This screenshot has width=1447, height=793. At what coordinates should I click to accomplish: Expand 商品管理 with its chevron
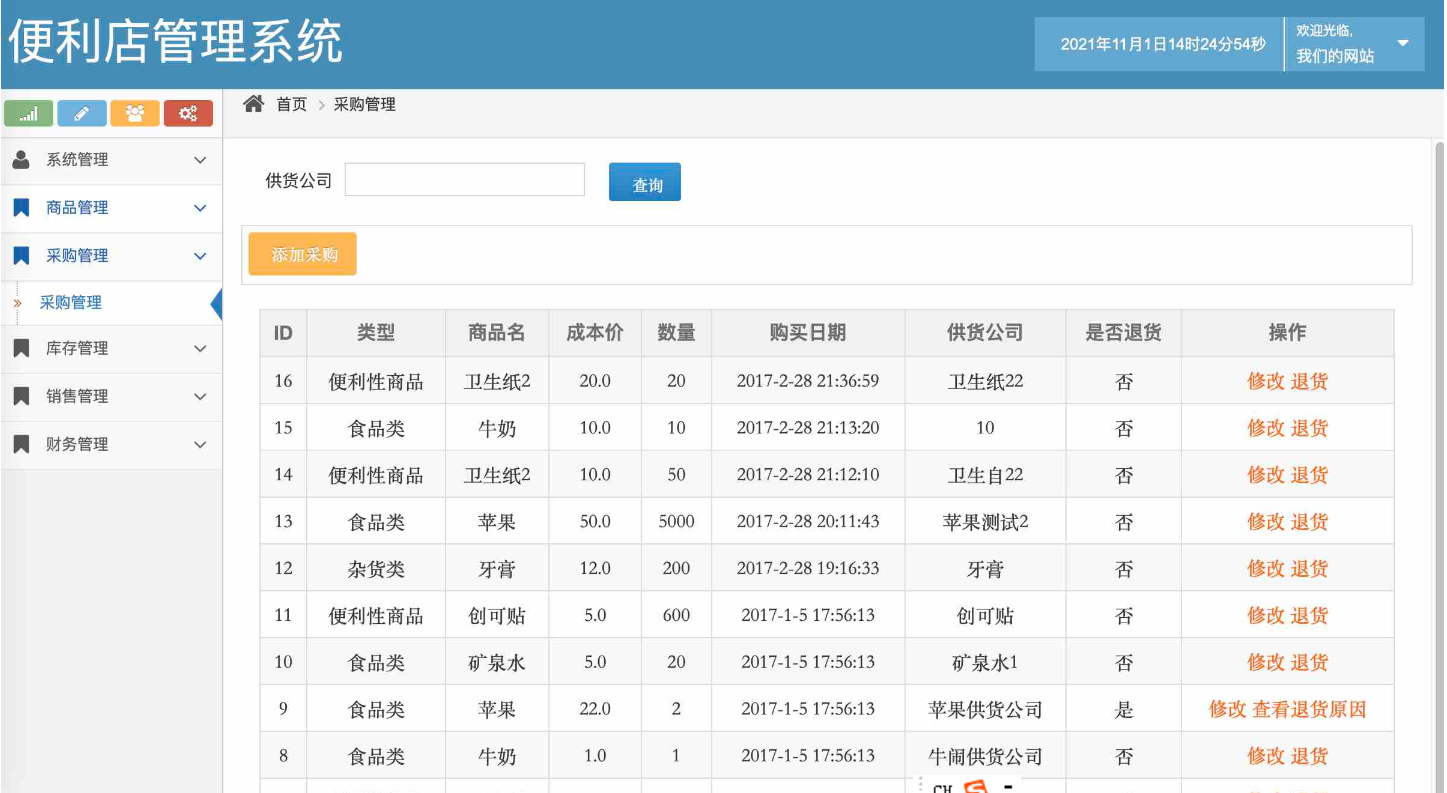pyautogui.click(x=200, y=208)
